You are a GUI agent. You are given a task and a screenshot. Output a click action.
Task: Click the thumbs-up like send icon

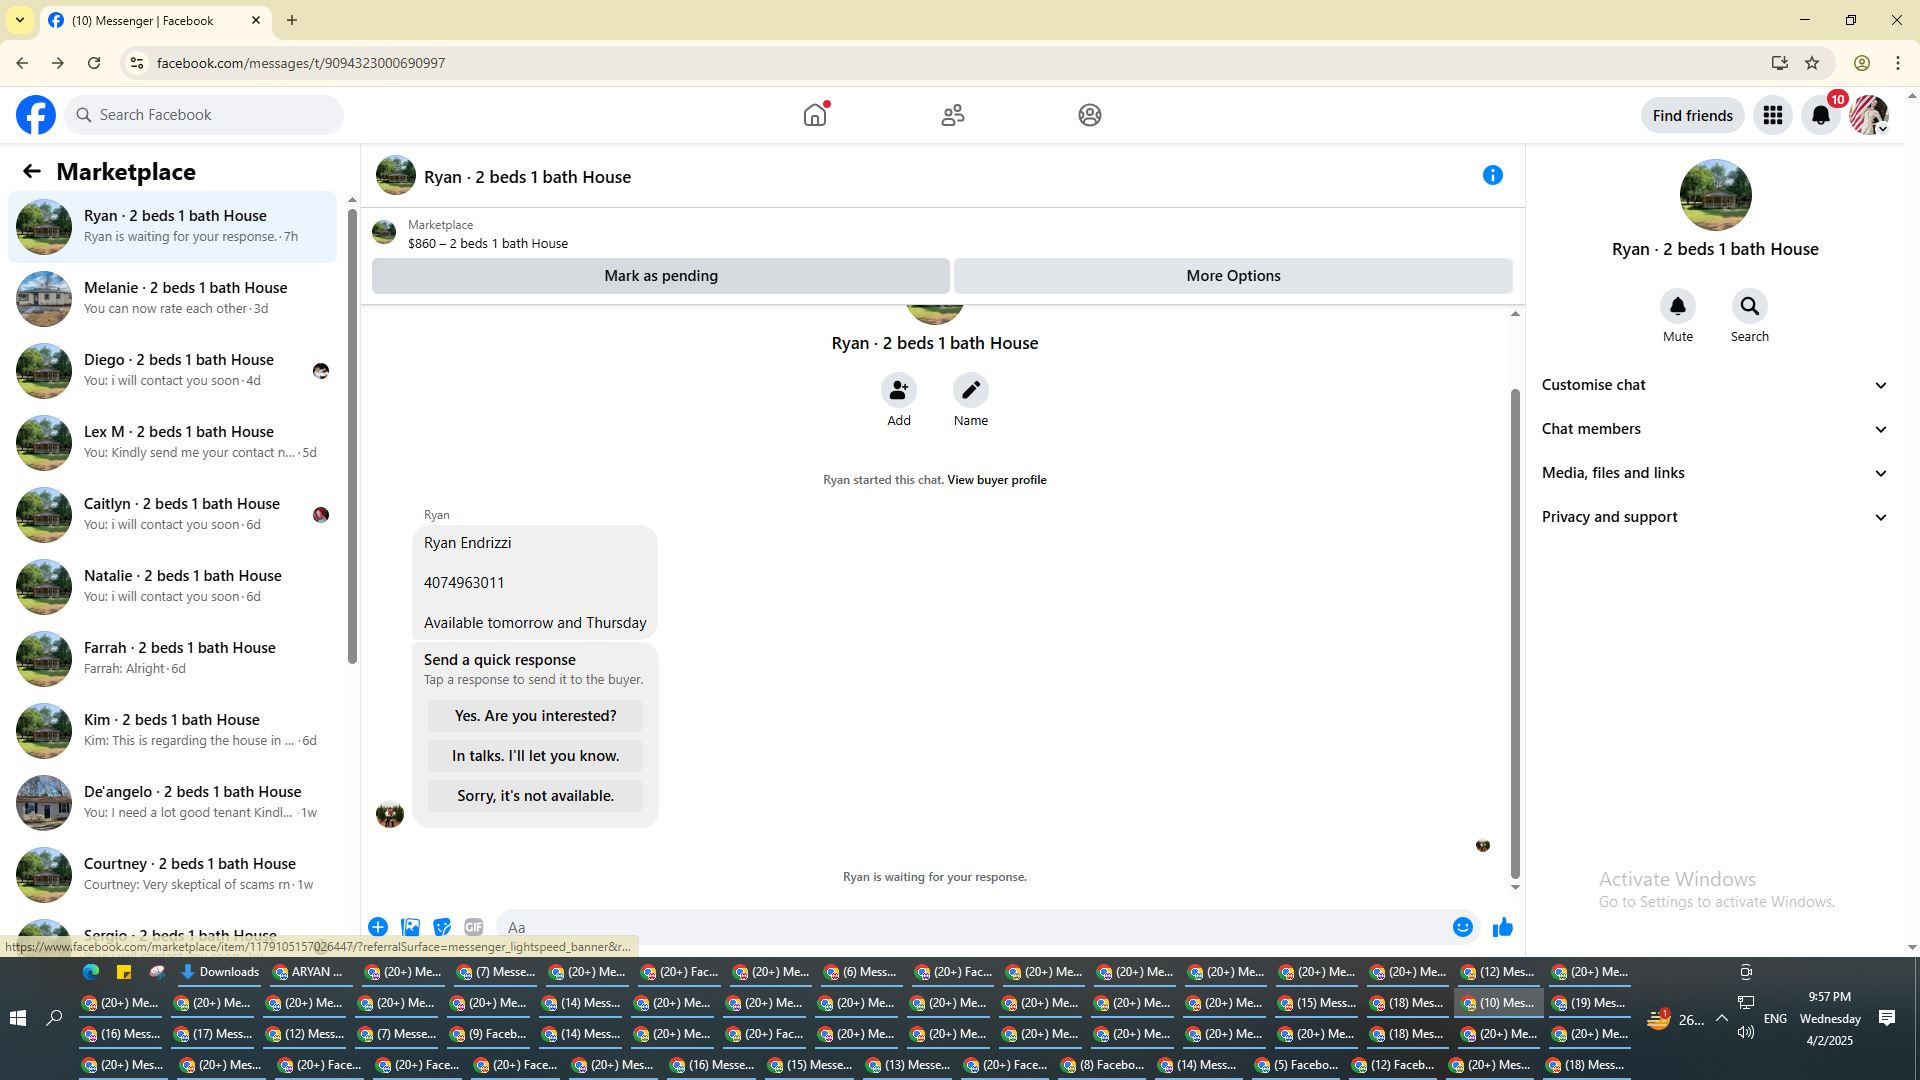click(1502, 928)
